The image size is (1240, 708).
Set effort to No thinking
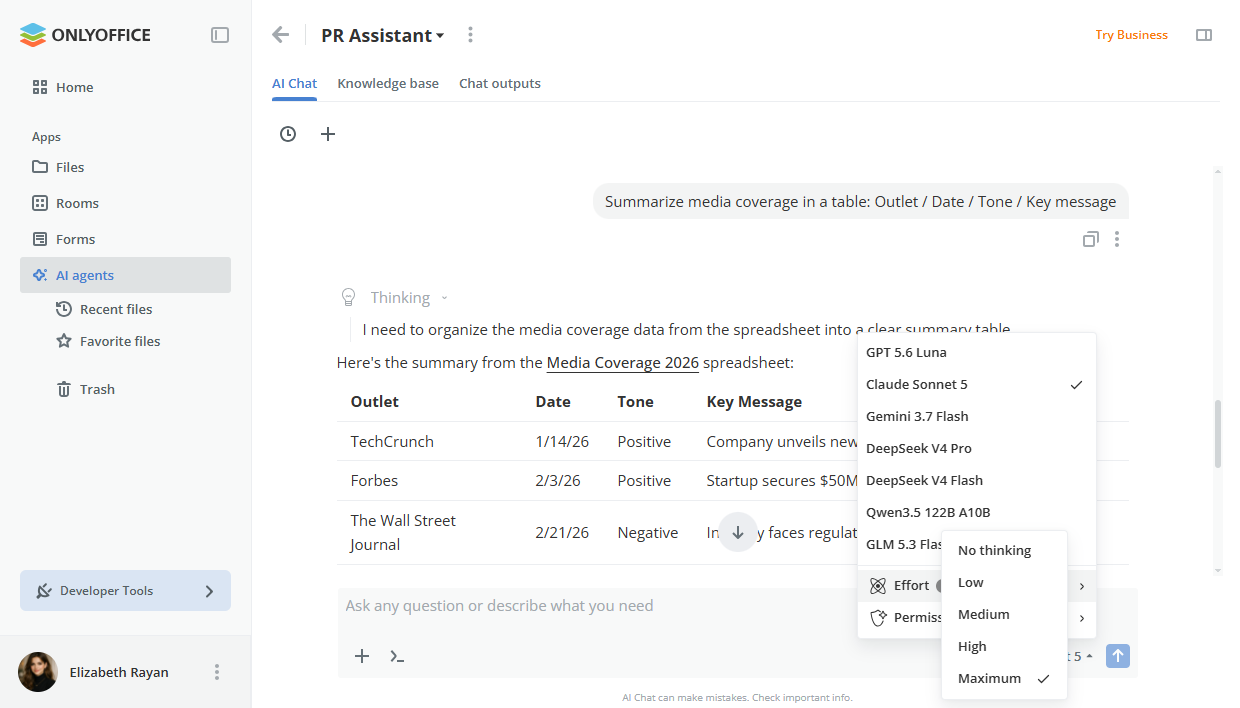click(1004, 550)
